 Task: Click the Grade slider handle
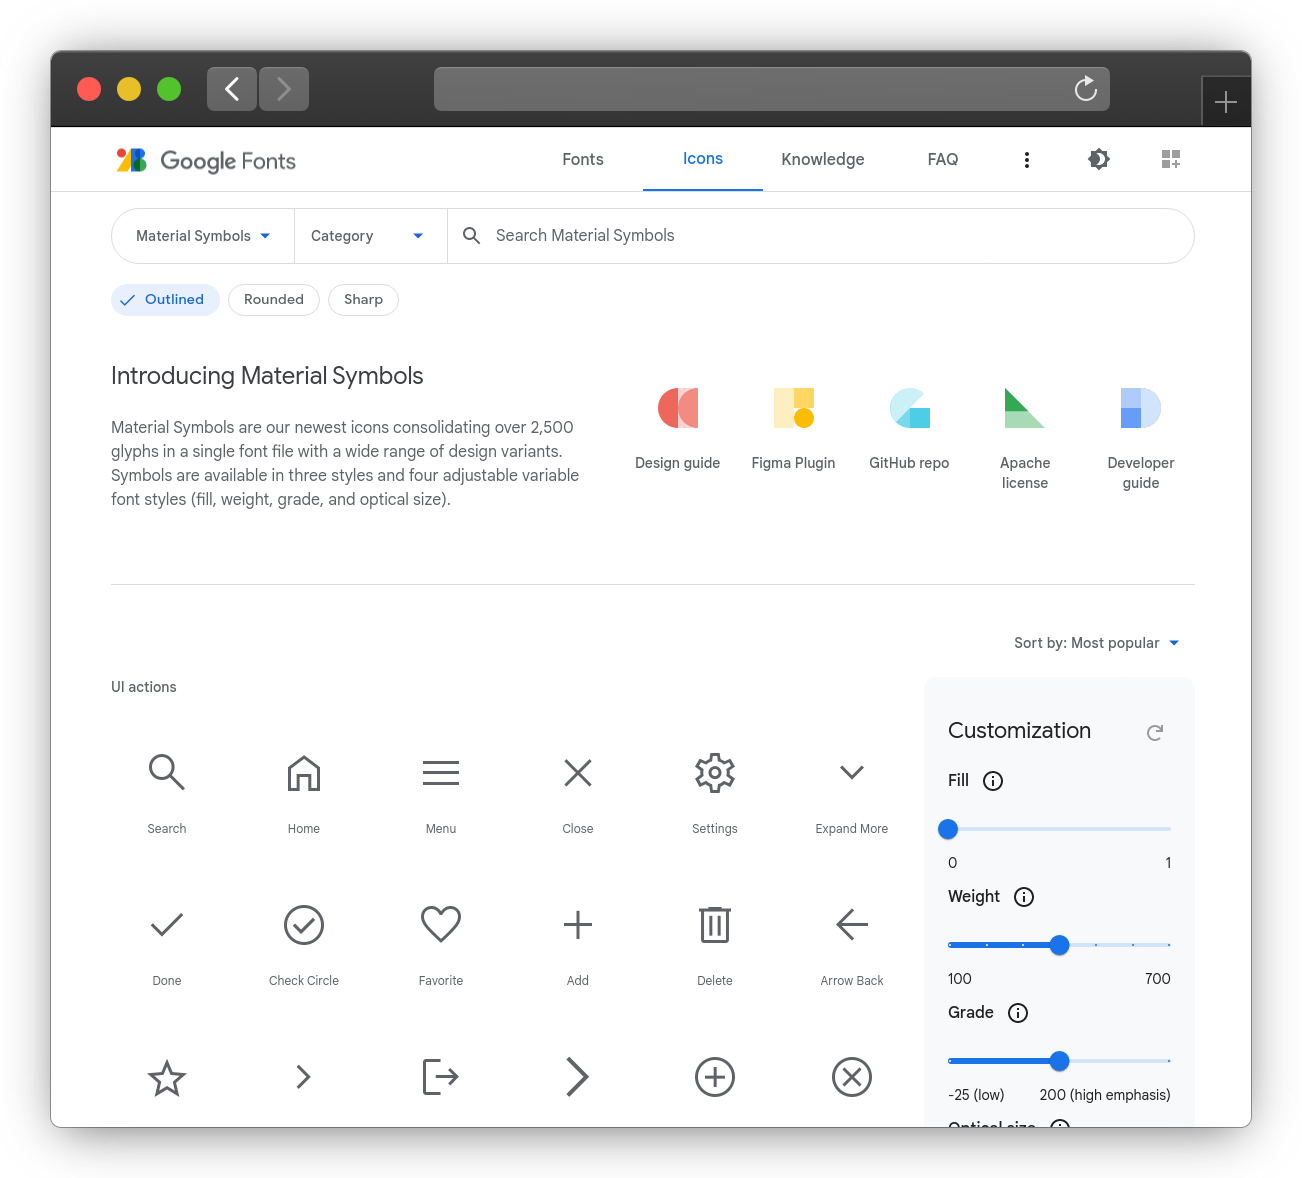(1060, 1061)
